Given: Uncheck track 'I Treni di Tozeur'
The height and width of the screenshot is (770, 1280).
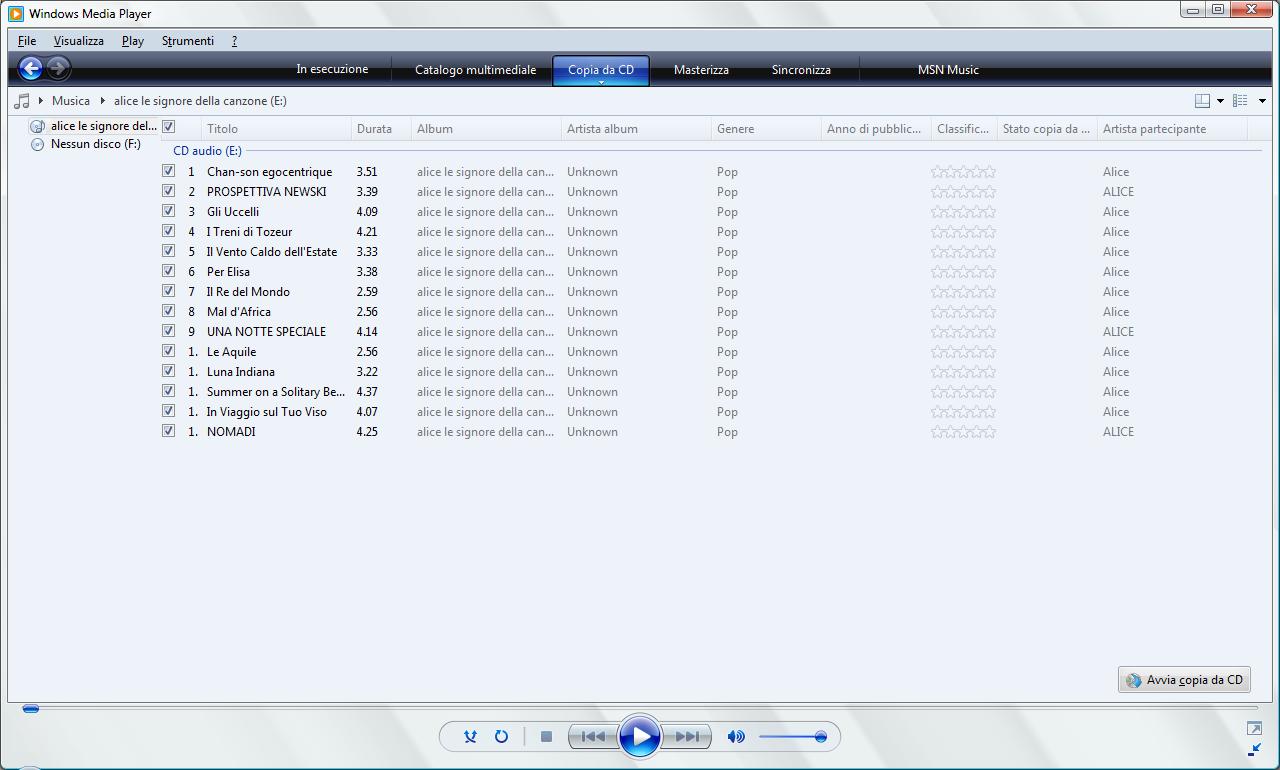Looking at the screenshot, I should click(168, 231).
